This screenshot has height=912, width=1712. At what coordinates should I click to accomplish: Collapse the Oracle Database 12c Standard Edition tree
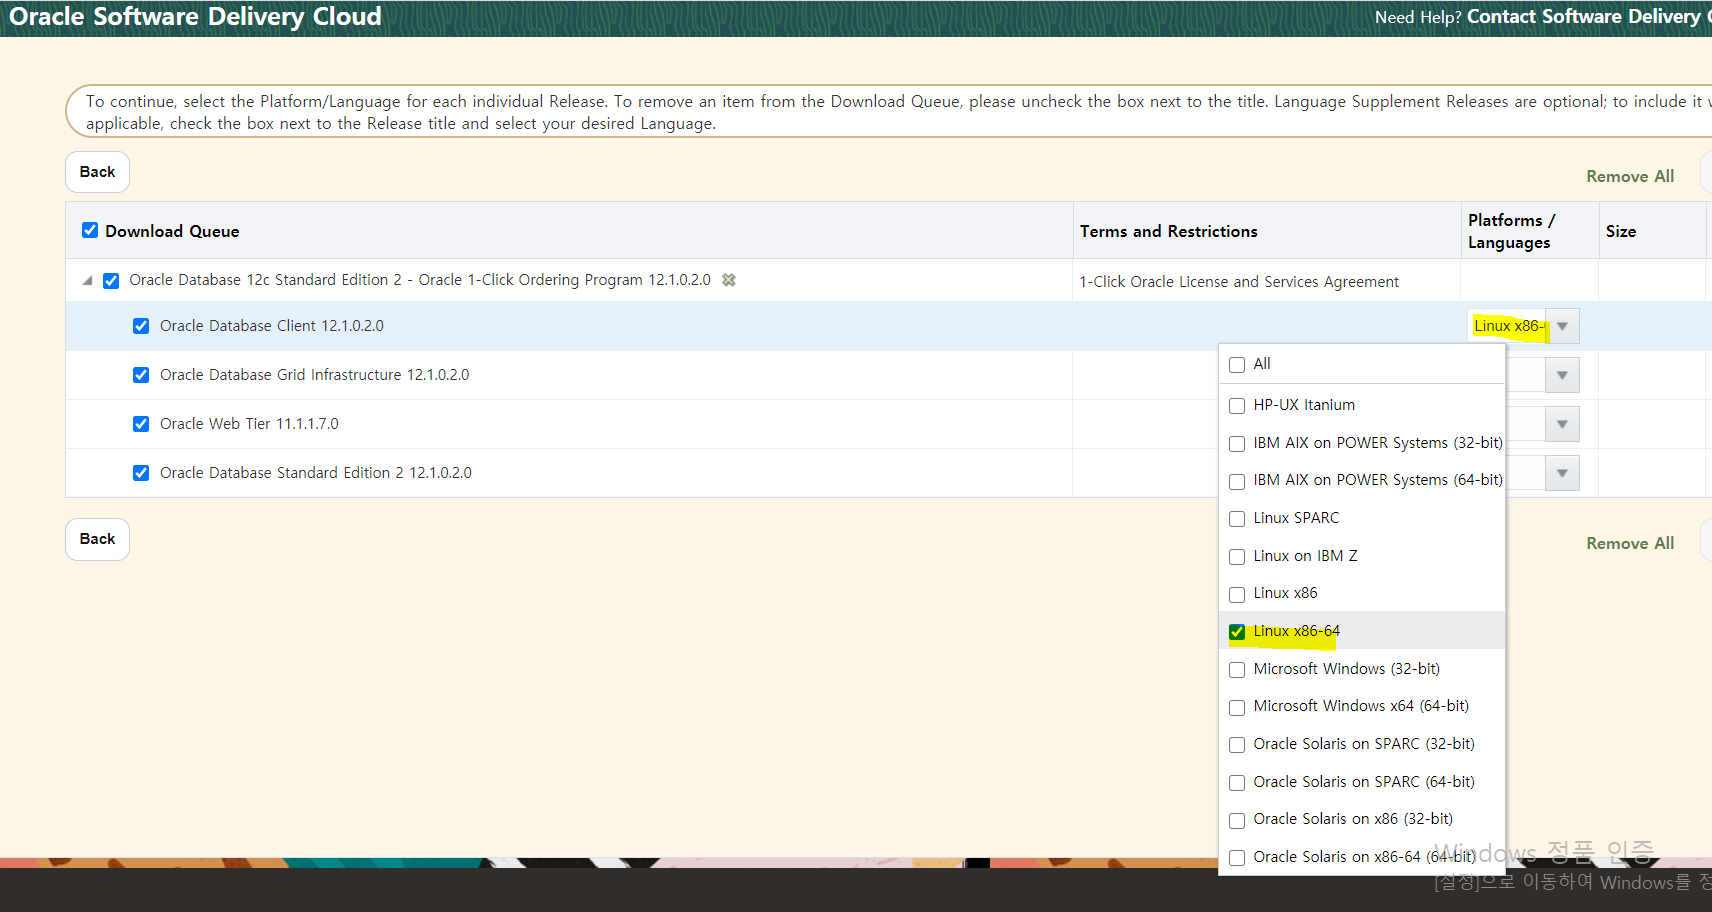point(87,281)
